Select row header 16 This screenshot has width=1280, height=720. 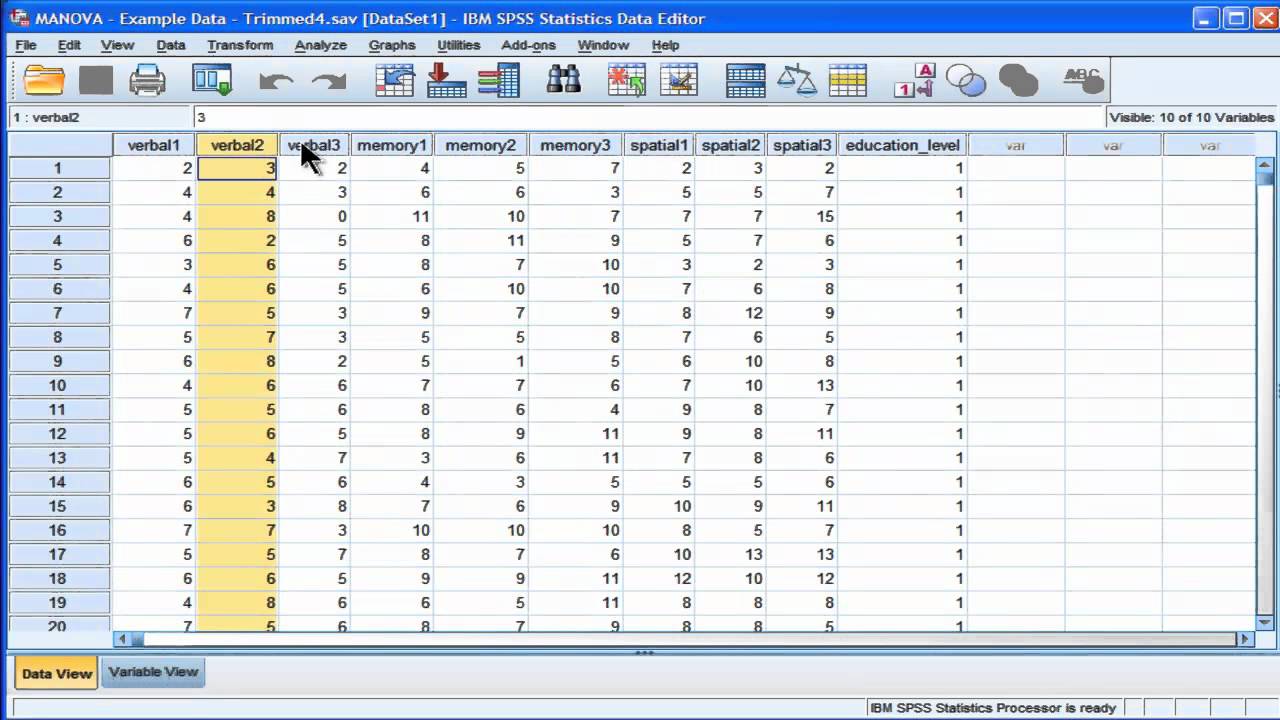(x=59, y=530)
